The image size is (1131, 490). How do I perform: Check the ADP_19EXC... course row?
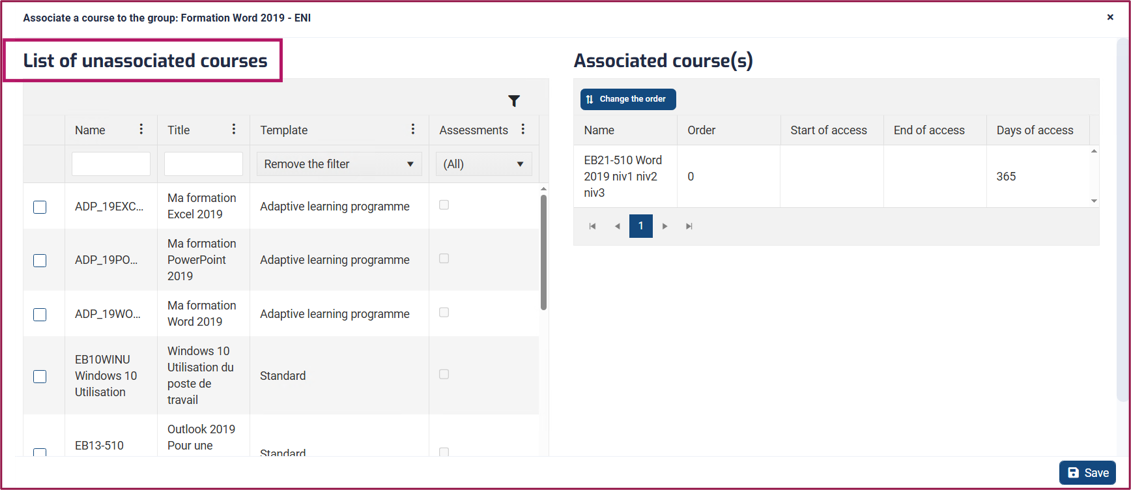pyautogui.click(x=40, y=207)
